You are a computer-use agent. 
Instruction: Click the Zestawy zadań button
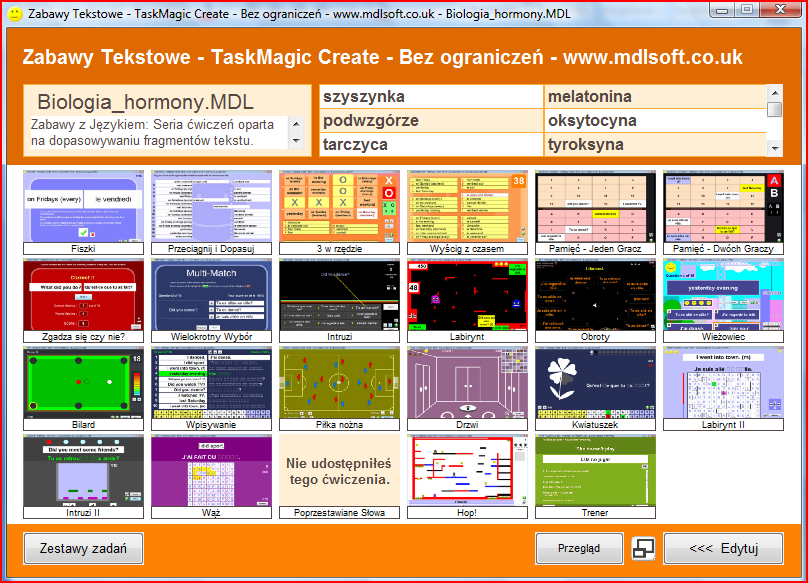click(83, 548)
